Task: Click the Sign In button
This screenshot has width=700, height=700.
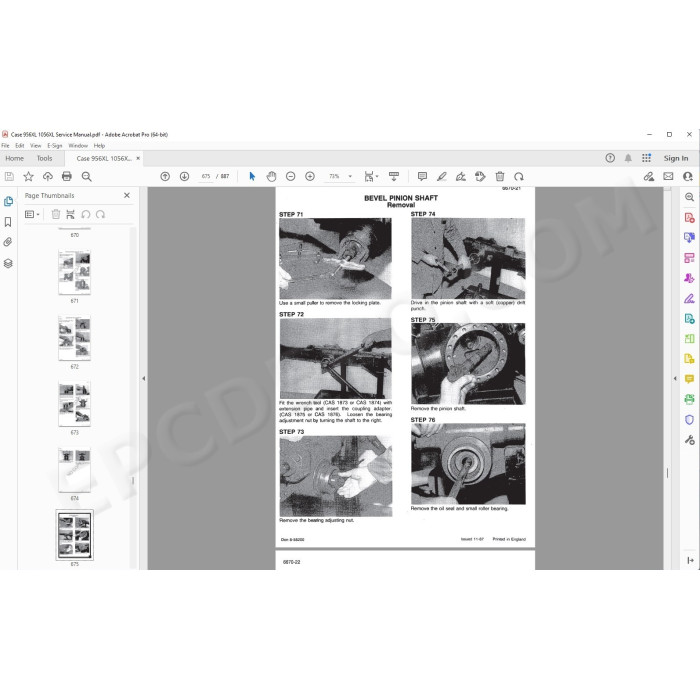Action: click(x=675, y=158)
